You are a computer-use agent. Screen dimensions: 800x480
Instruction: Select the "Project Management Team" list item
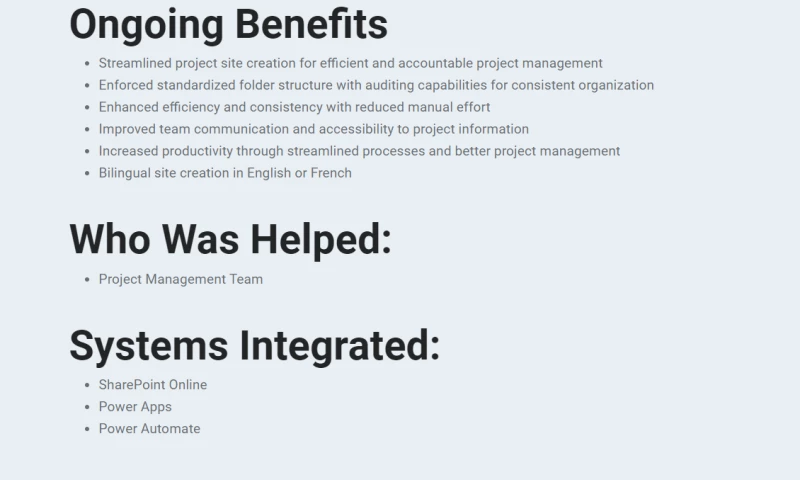coord(180,279)
